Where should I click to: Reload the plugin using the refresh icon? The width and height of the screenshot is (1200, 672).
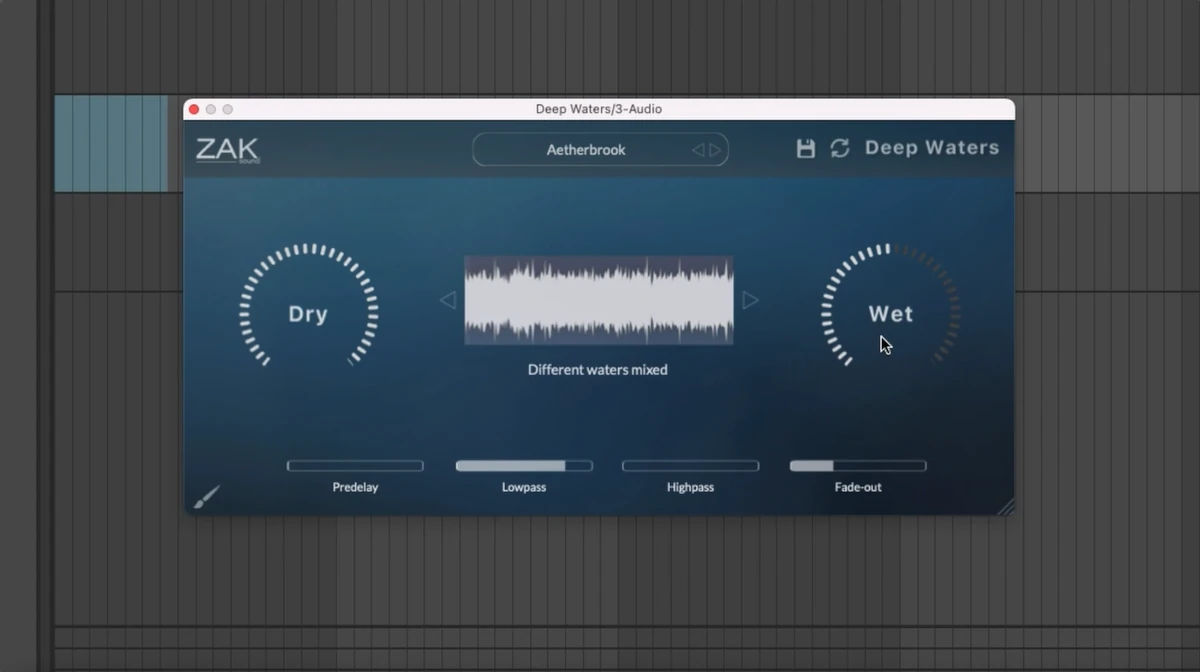coord(839,147)
